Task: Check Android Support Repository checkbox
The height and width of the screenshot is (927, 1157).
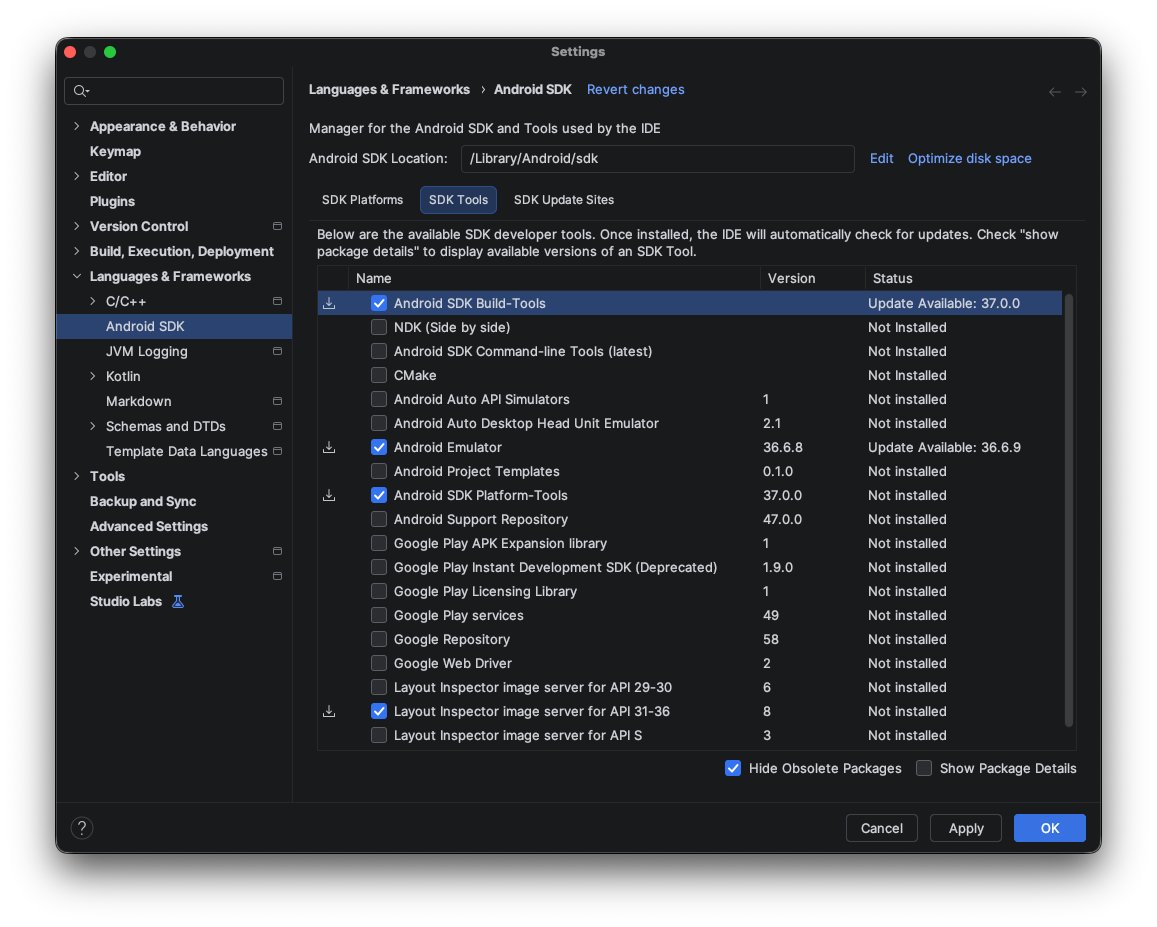Action: [x=379, y=519]
